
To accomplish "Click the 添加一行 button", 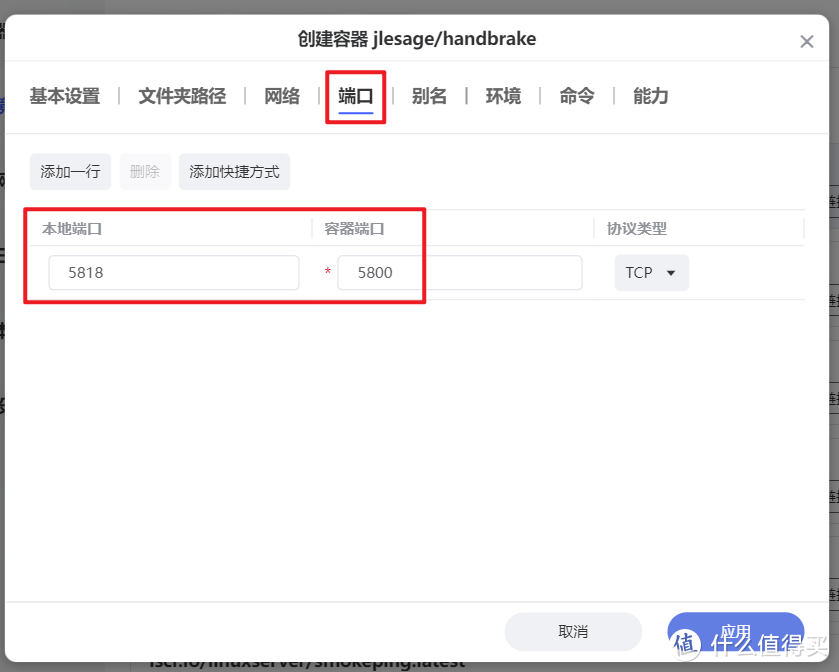I will (x=69, y=171).
